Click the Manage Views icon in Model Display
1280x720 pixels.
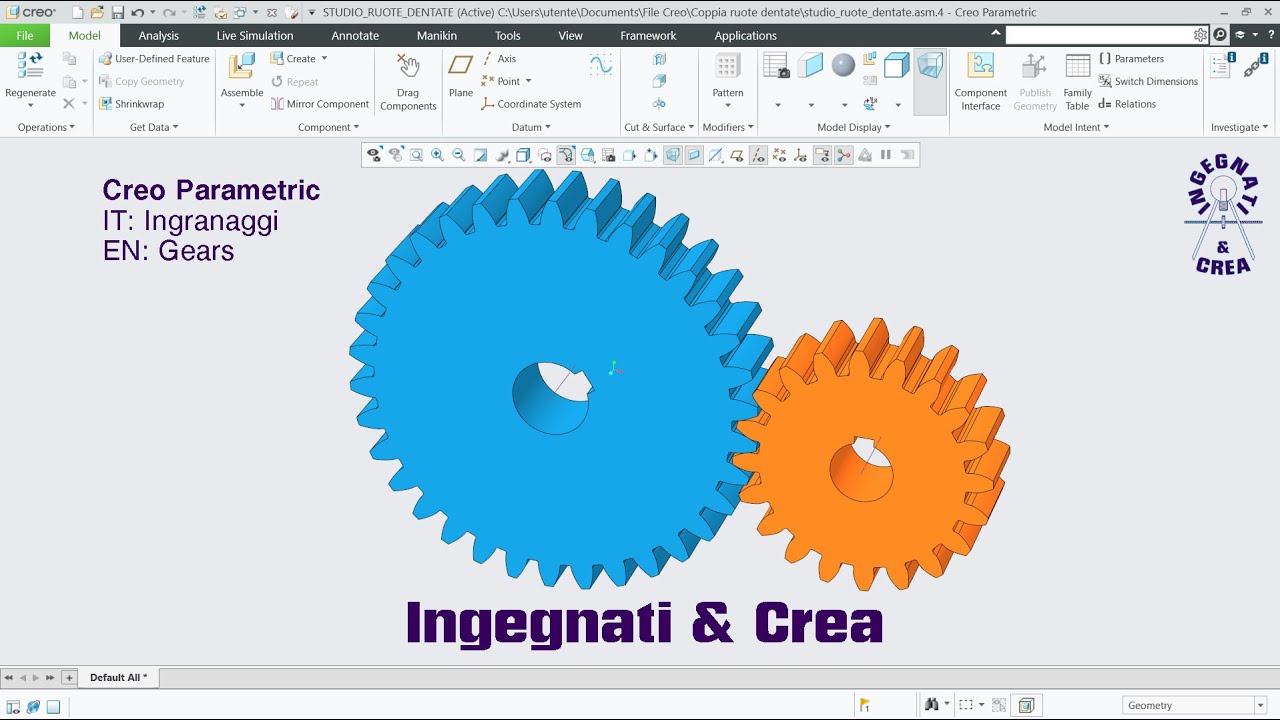click(x=777, y=66)
